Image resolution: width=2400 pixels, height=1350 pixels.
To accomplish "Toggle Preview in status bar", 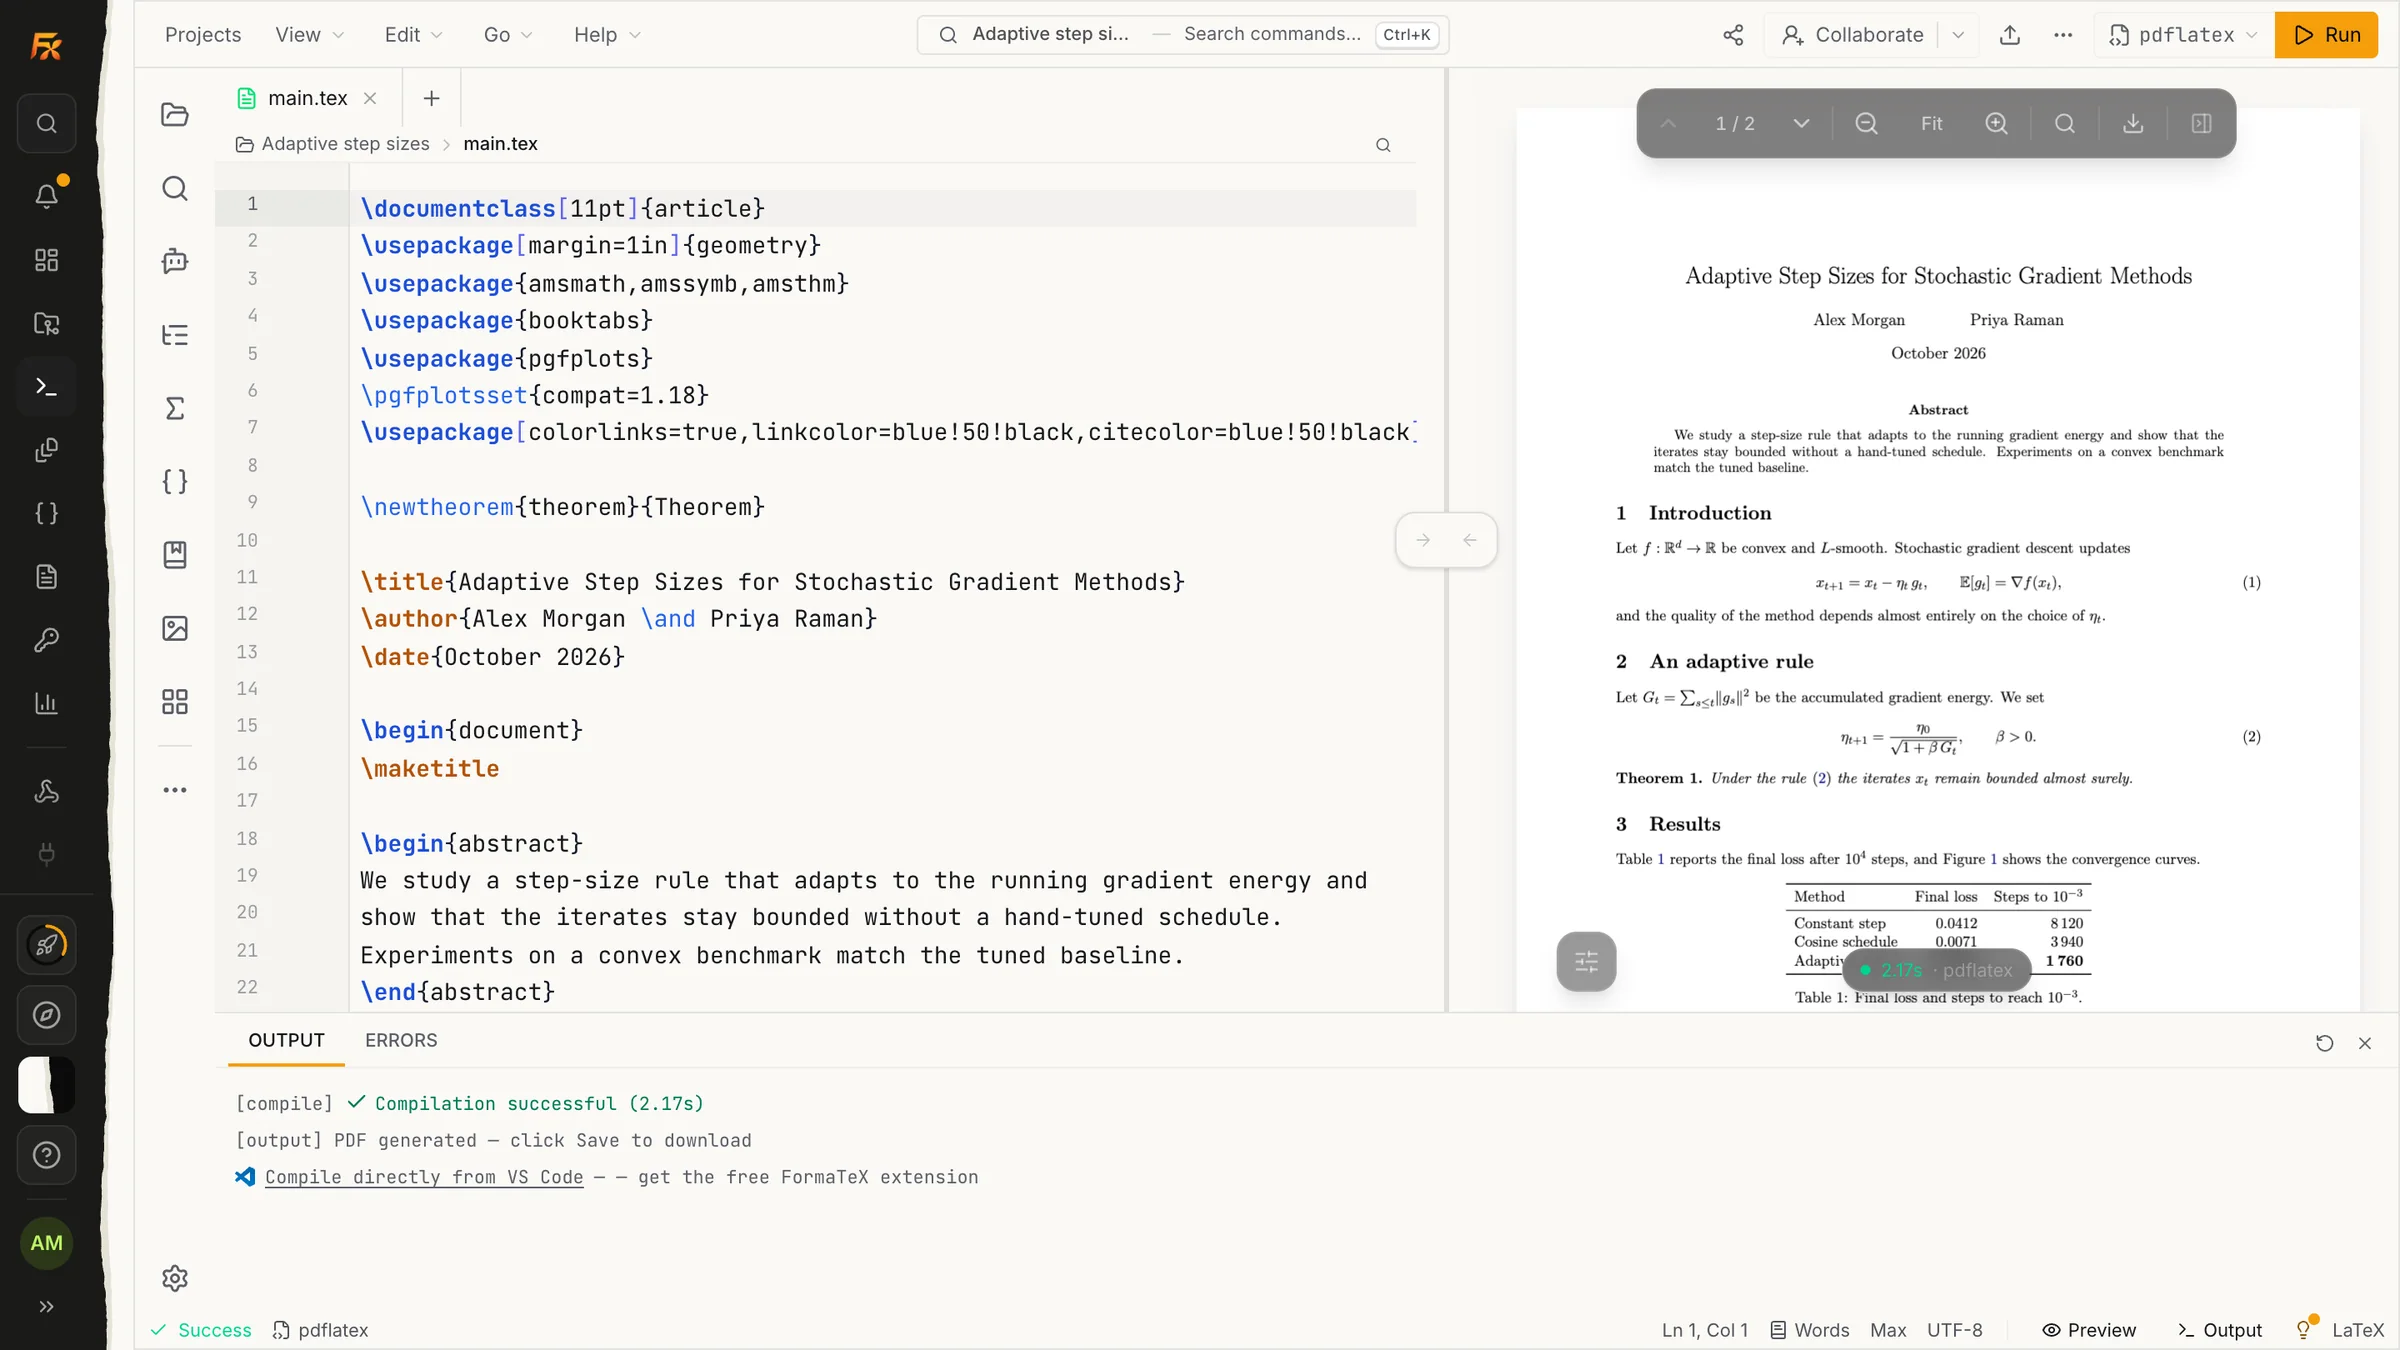I will pos(2088,1330).
